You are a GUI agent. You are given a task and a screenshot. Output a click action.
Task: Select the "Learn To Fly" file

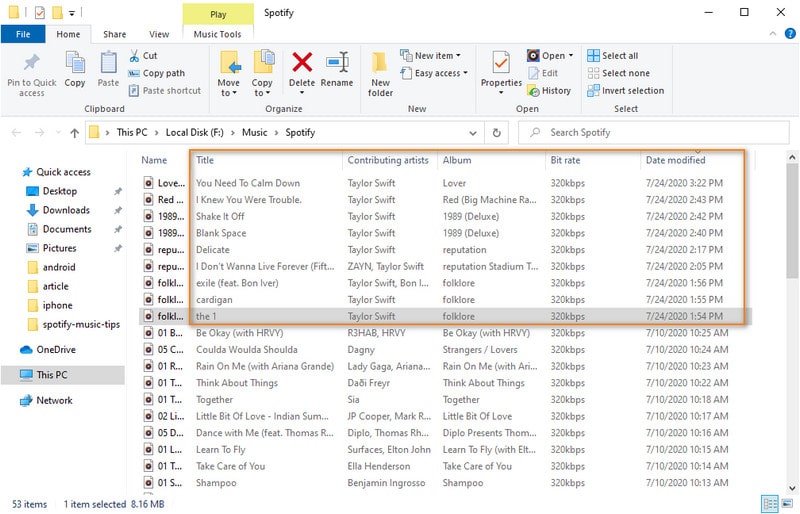pyautogui.click(x=445, y=450)
